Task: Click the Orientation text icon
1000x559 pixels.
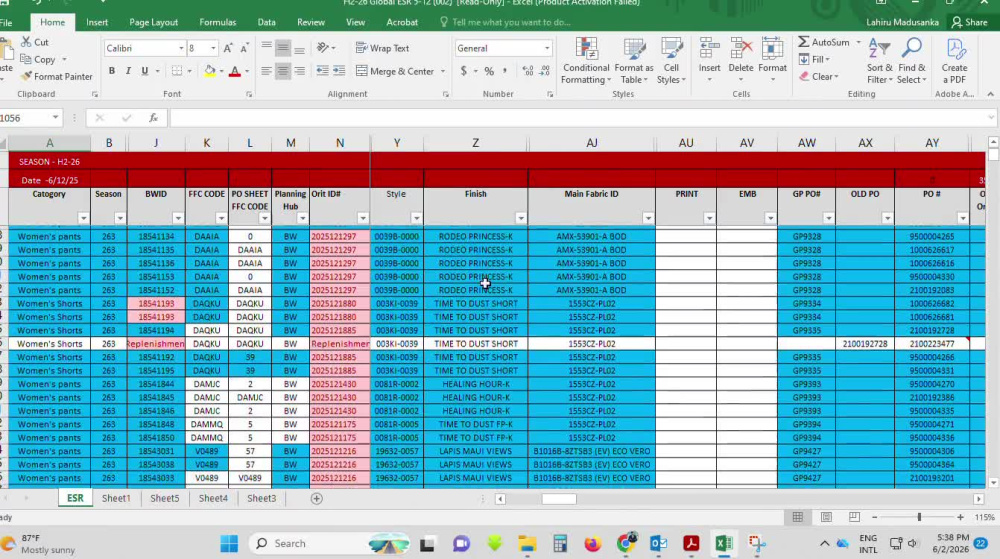Action: coord(323,48)
